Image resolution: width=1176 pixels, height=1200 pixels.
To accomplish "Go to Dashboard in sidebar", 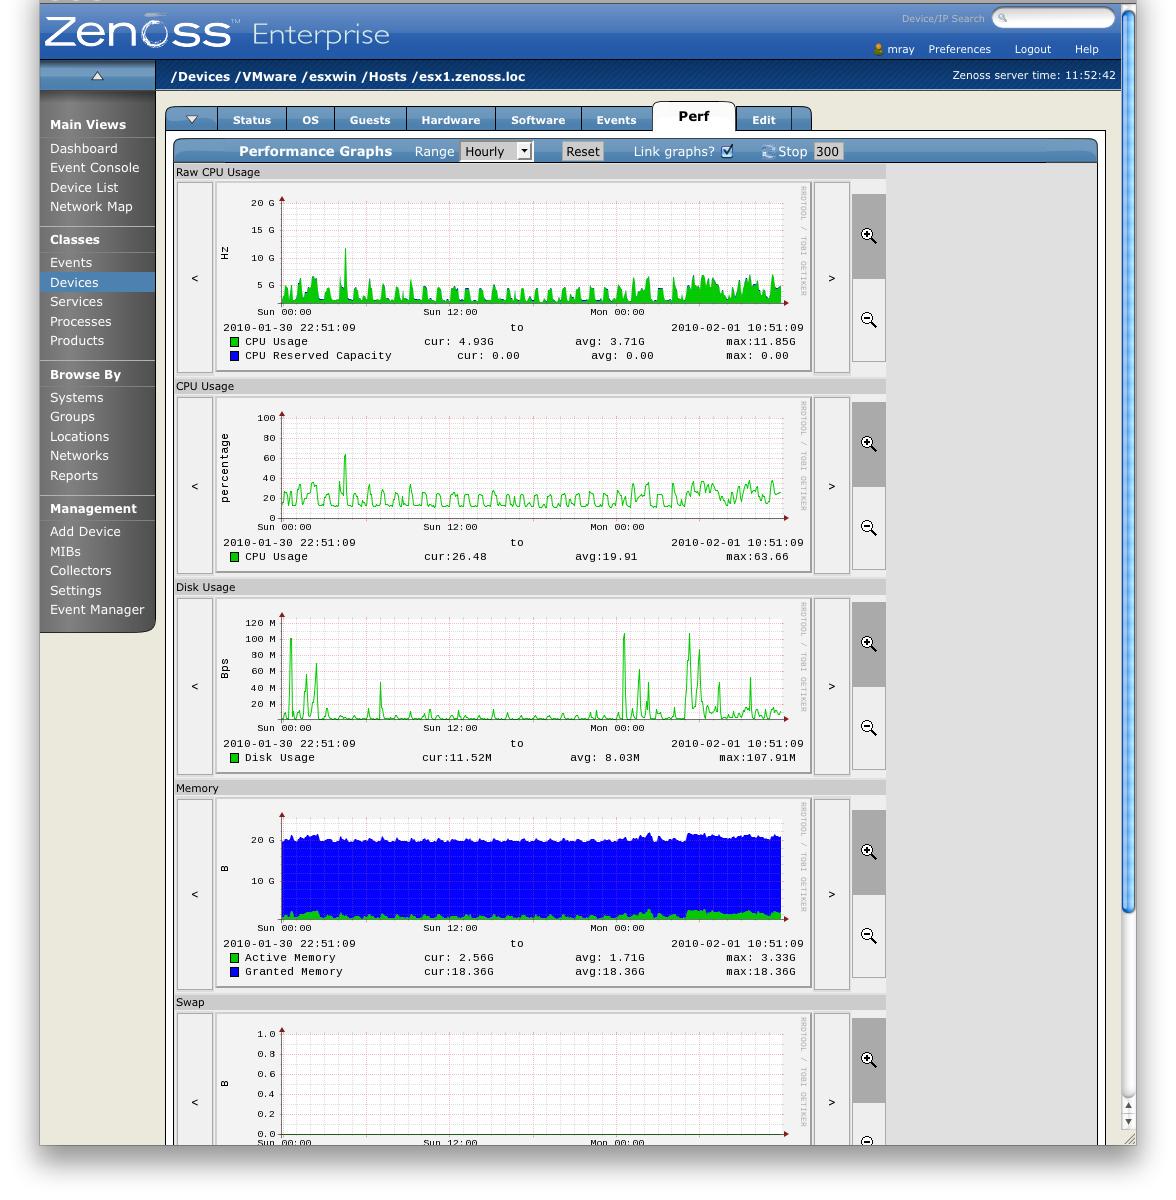I will pyautogui.click(x=84, y=148).
